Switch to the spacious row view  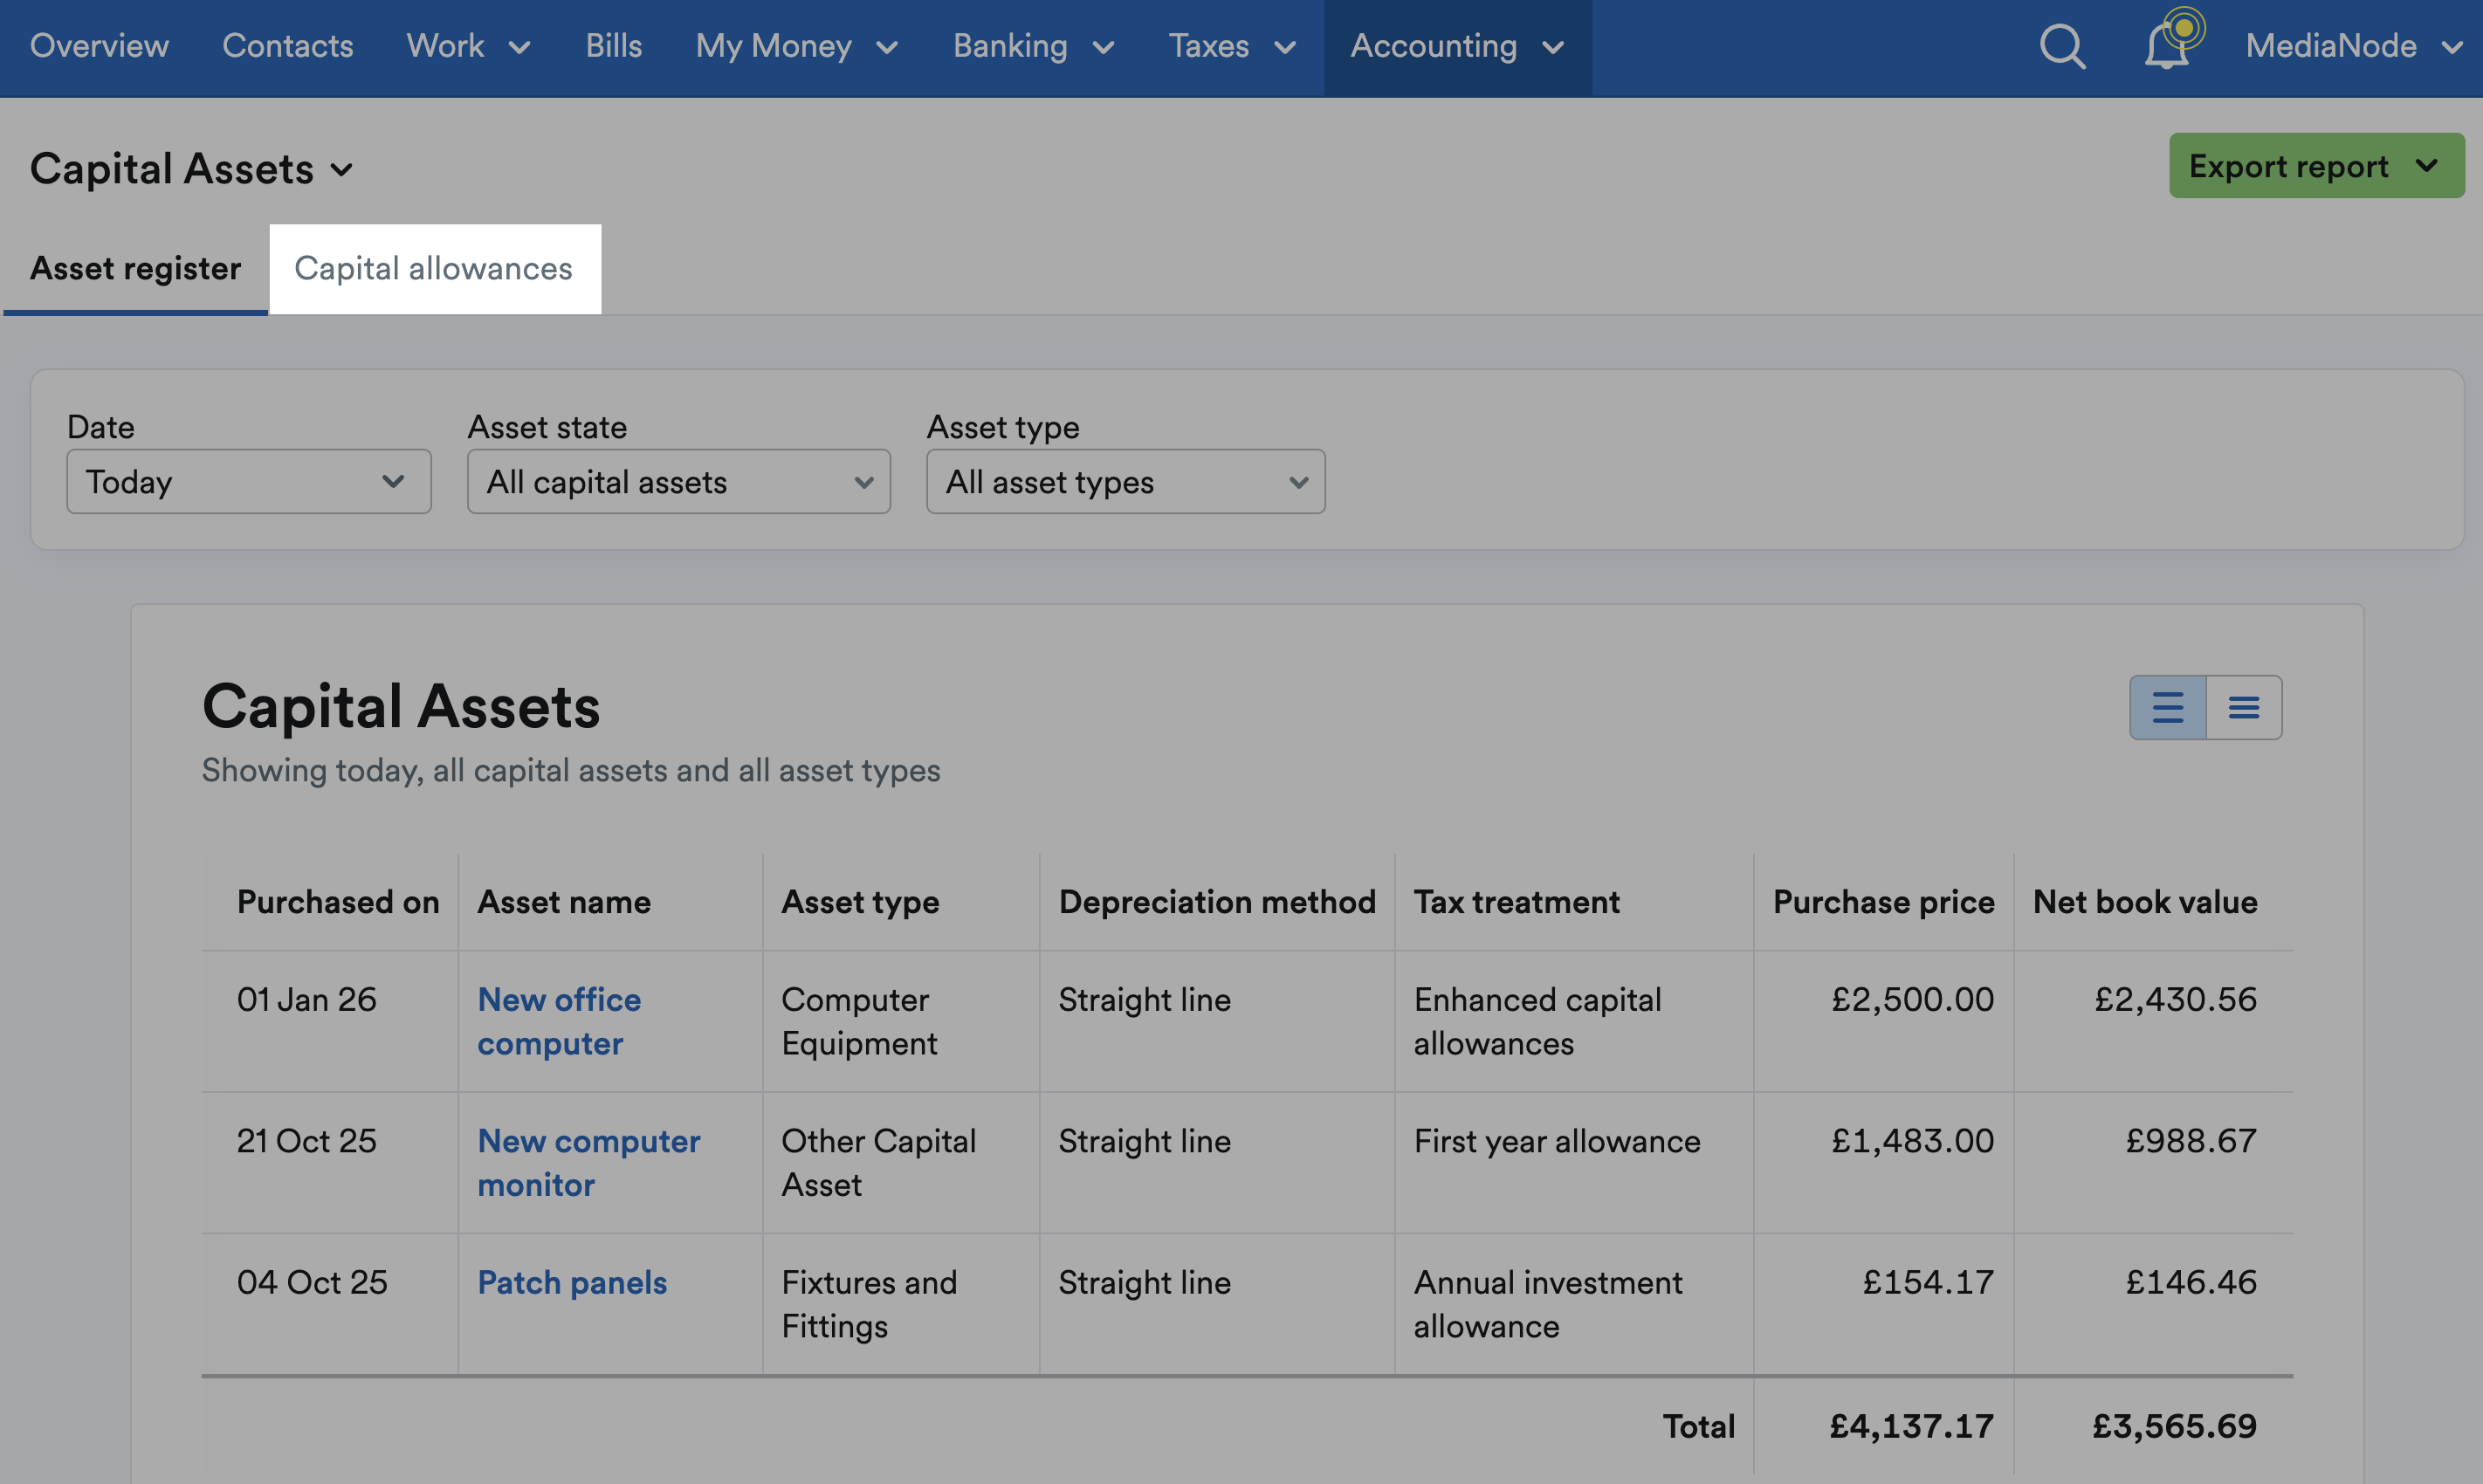(x=2168, y=707)
